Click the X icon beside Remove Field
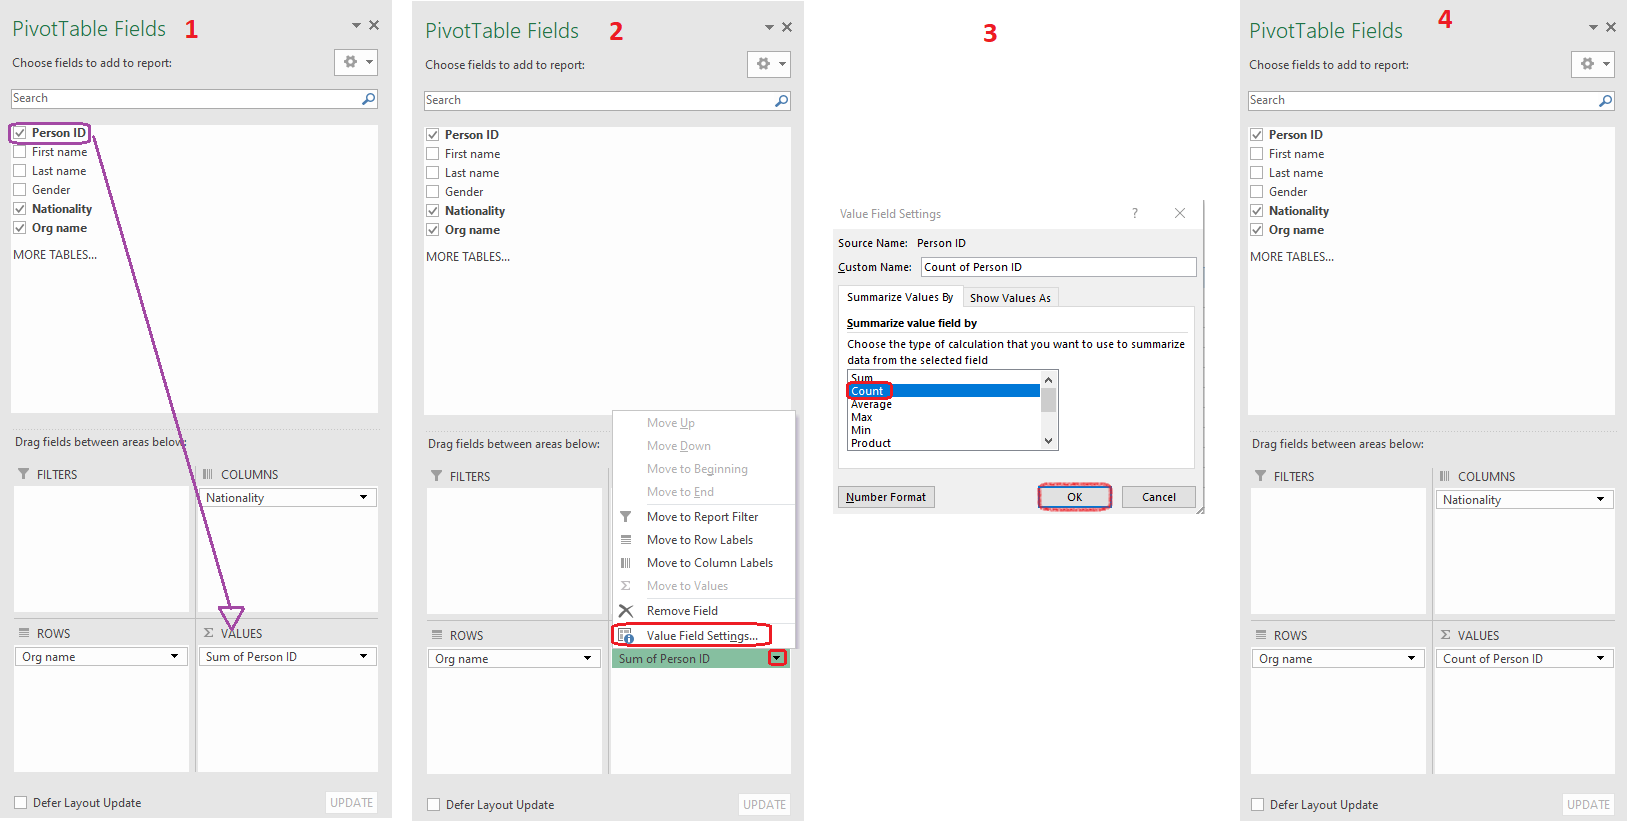 point(626,611)
